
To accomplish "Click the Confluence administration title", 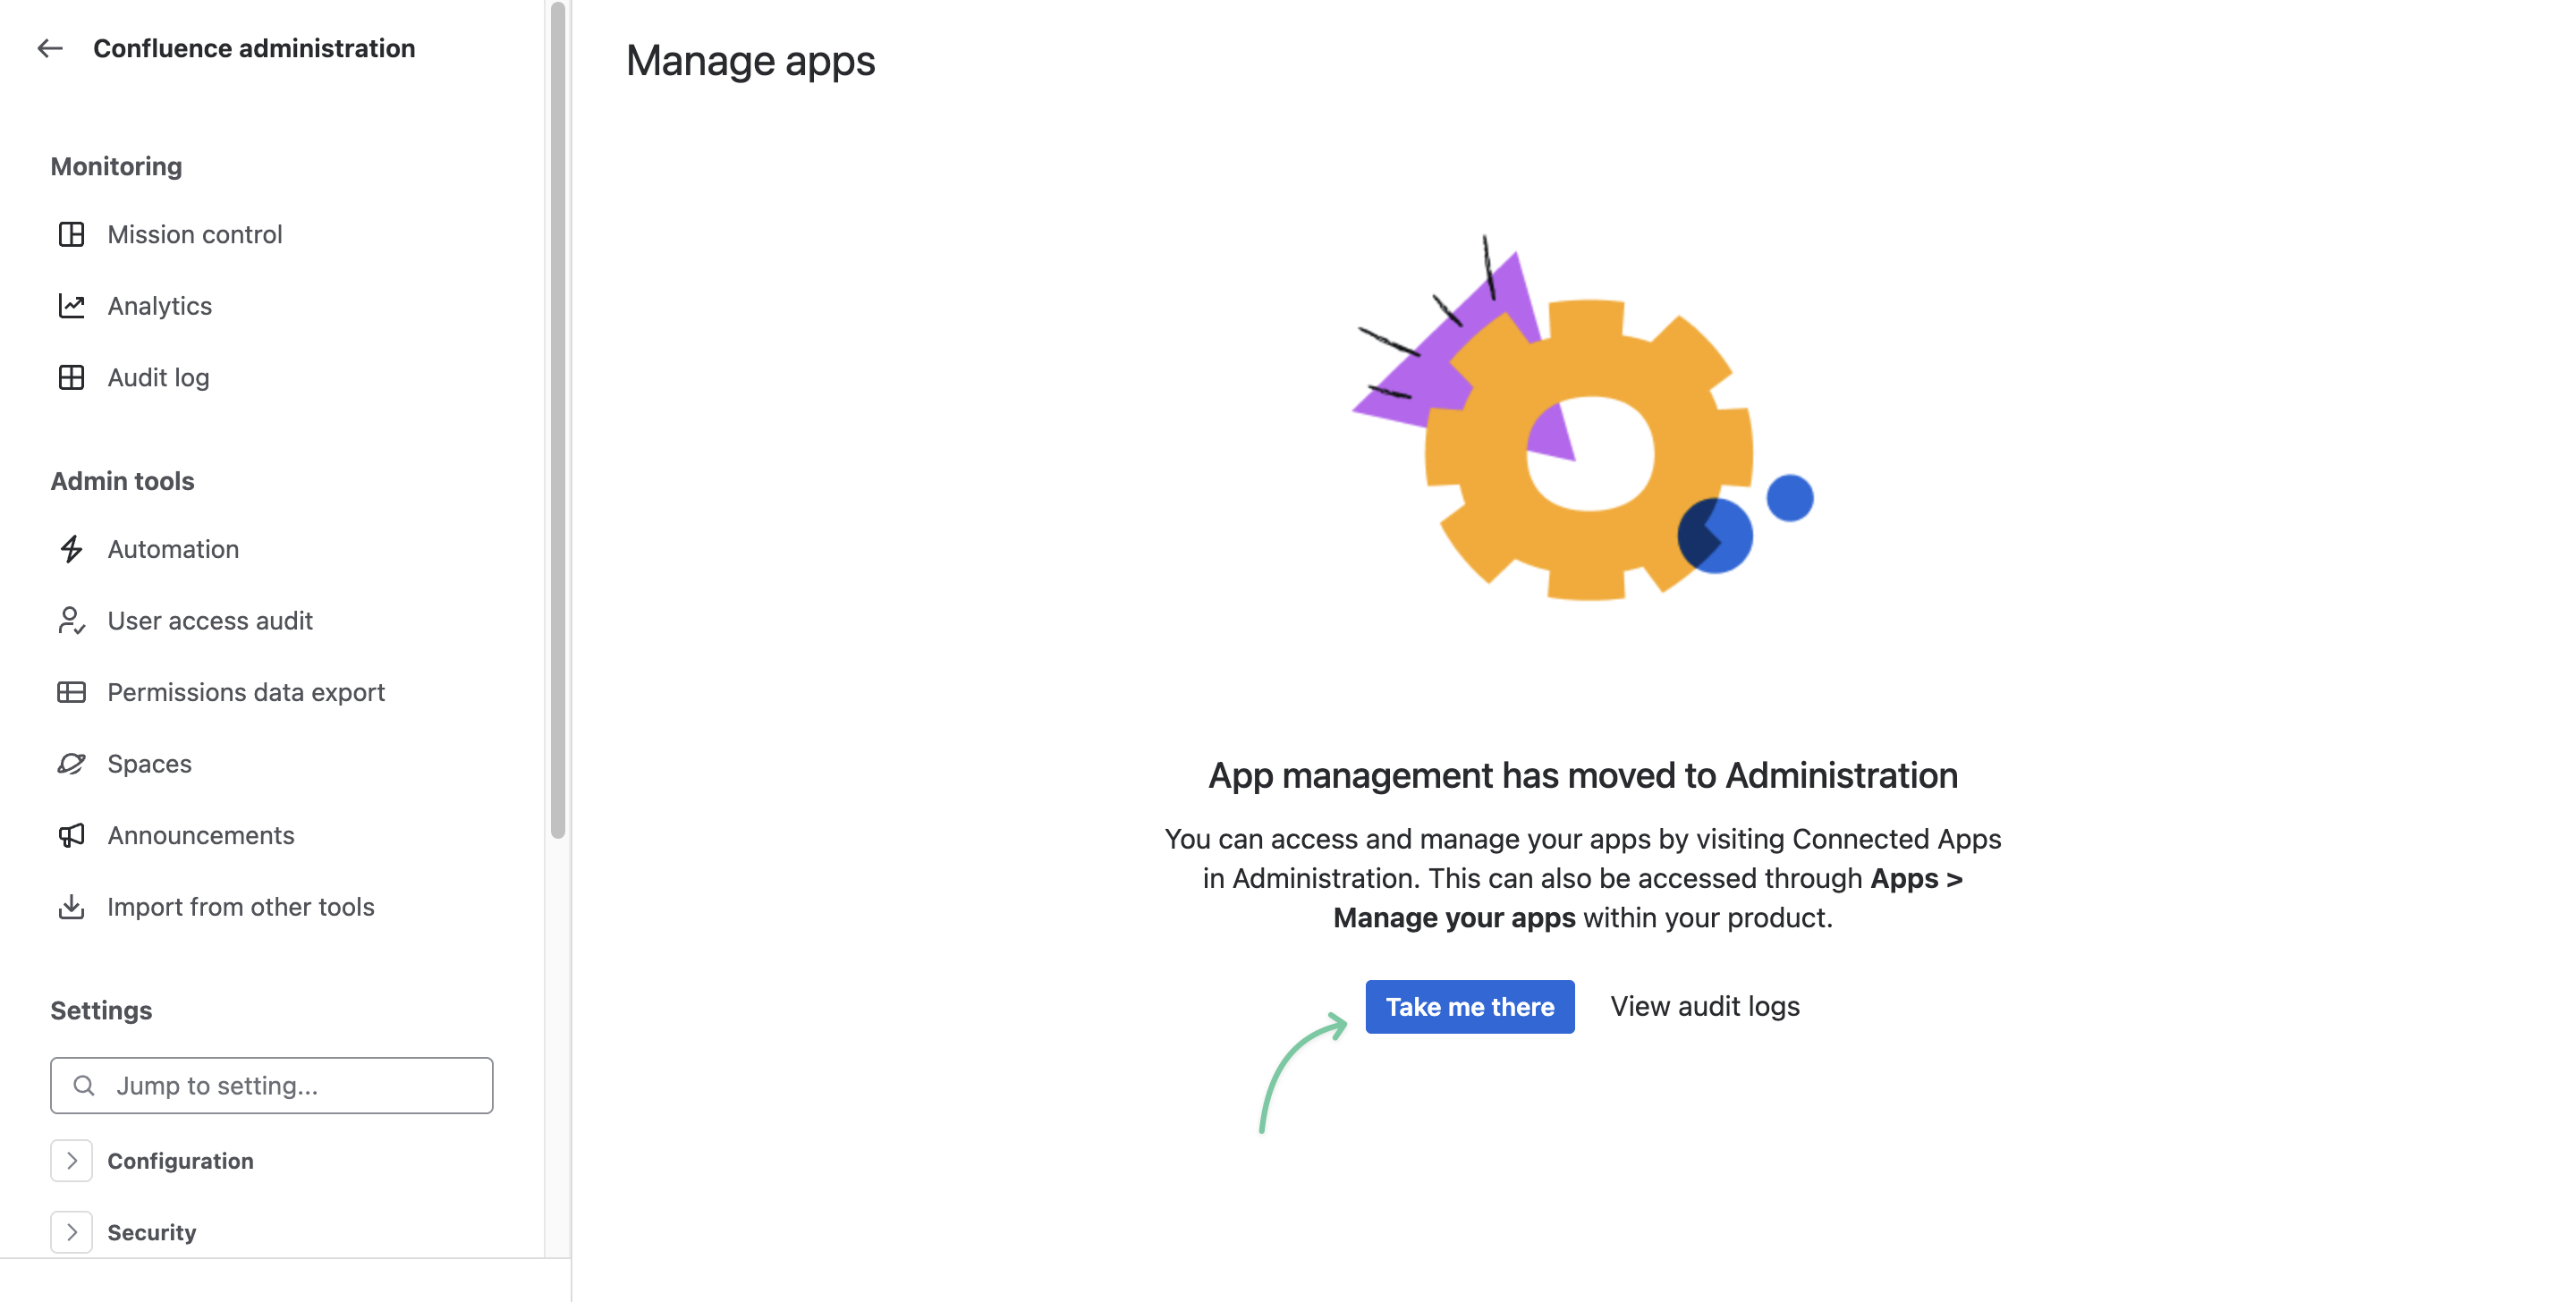I will (x=254, y=48).
